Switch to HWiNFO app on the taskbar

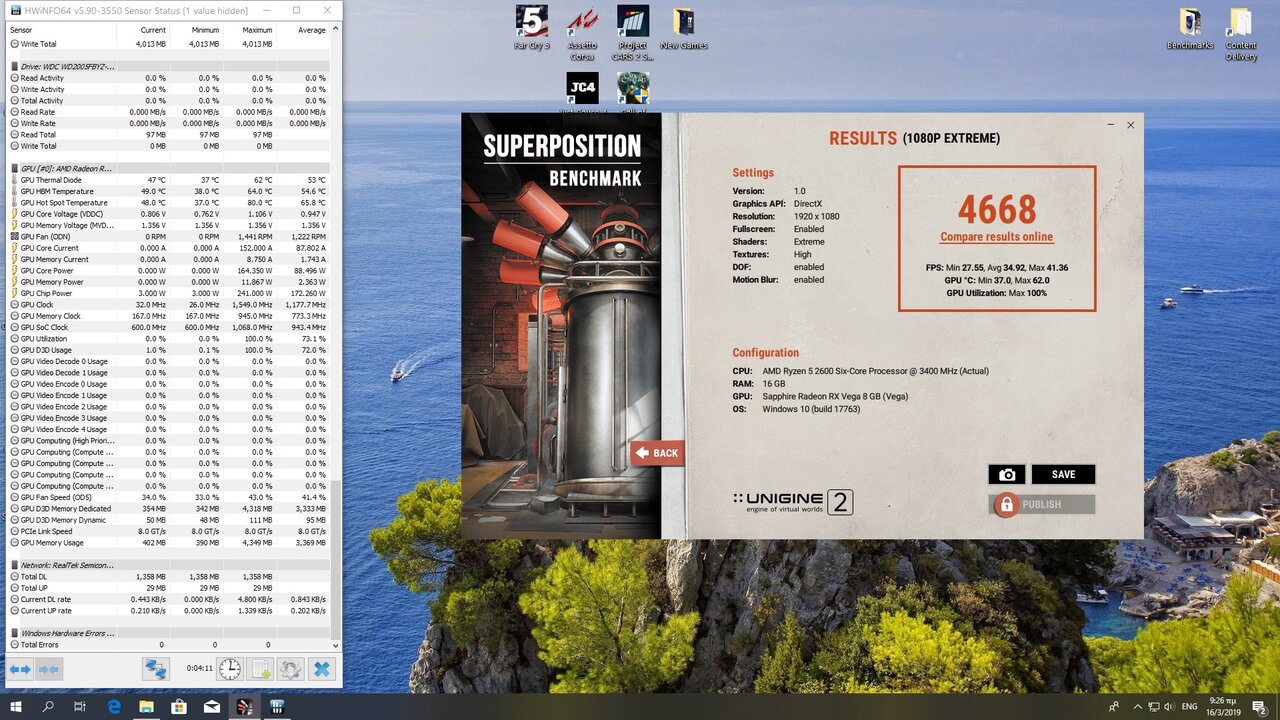(277, 707)
